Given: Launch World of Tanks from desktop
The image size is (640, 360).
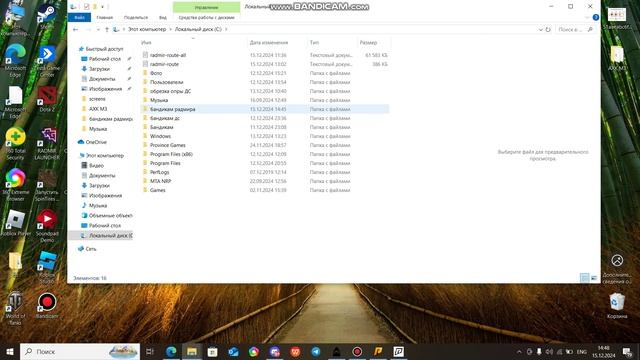Looking at the screenshot, I should click(x=15, y=308).
